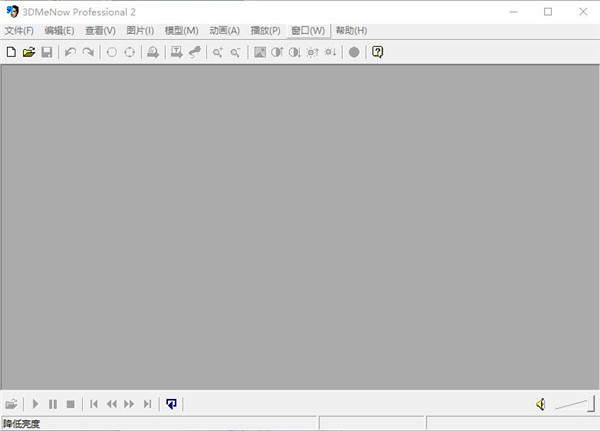Mute with the speaker icon
This screenshot has width=600, height=431.
coord(540,404)
